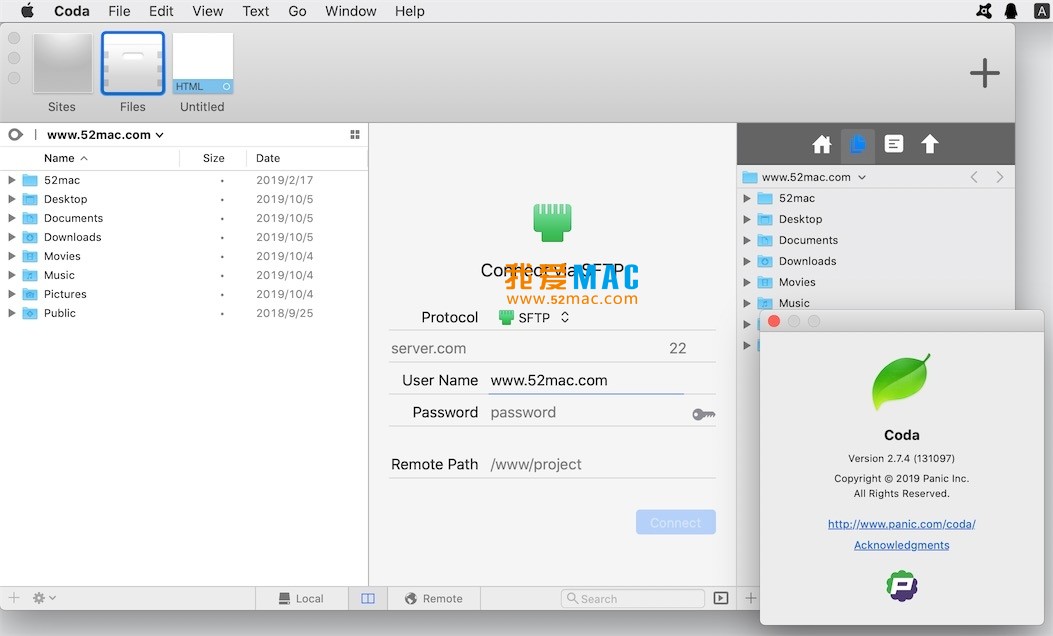The width and height of the screenshot is (1053, 636).
Task: Select the Public folder row
Action: (x=184, y=313)
